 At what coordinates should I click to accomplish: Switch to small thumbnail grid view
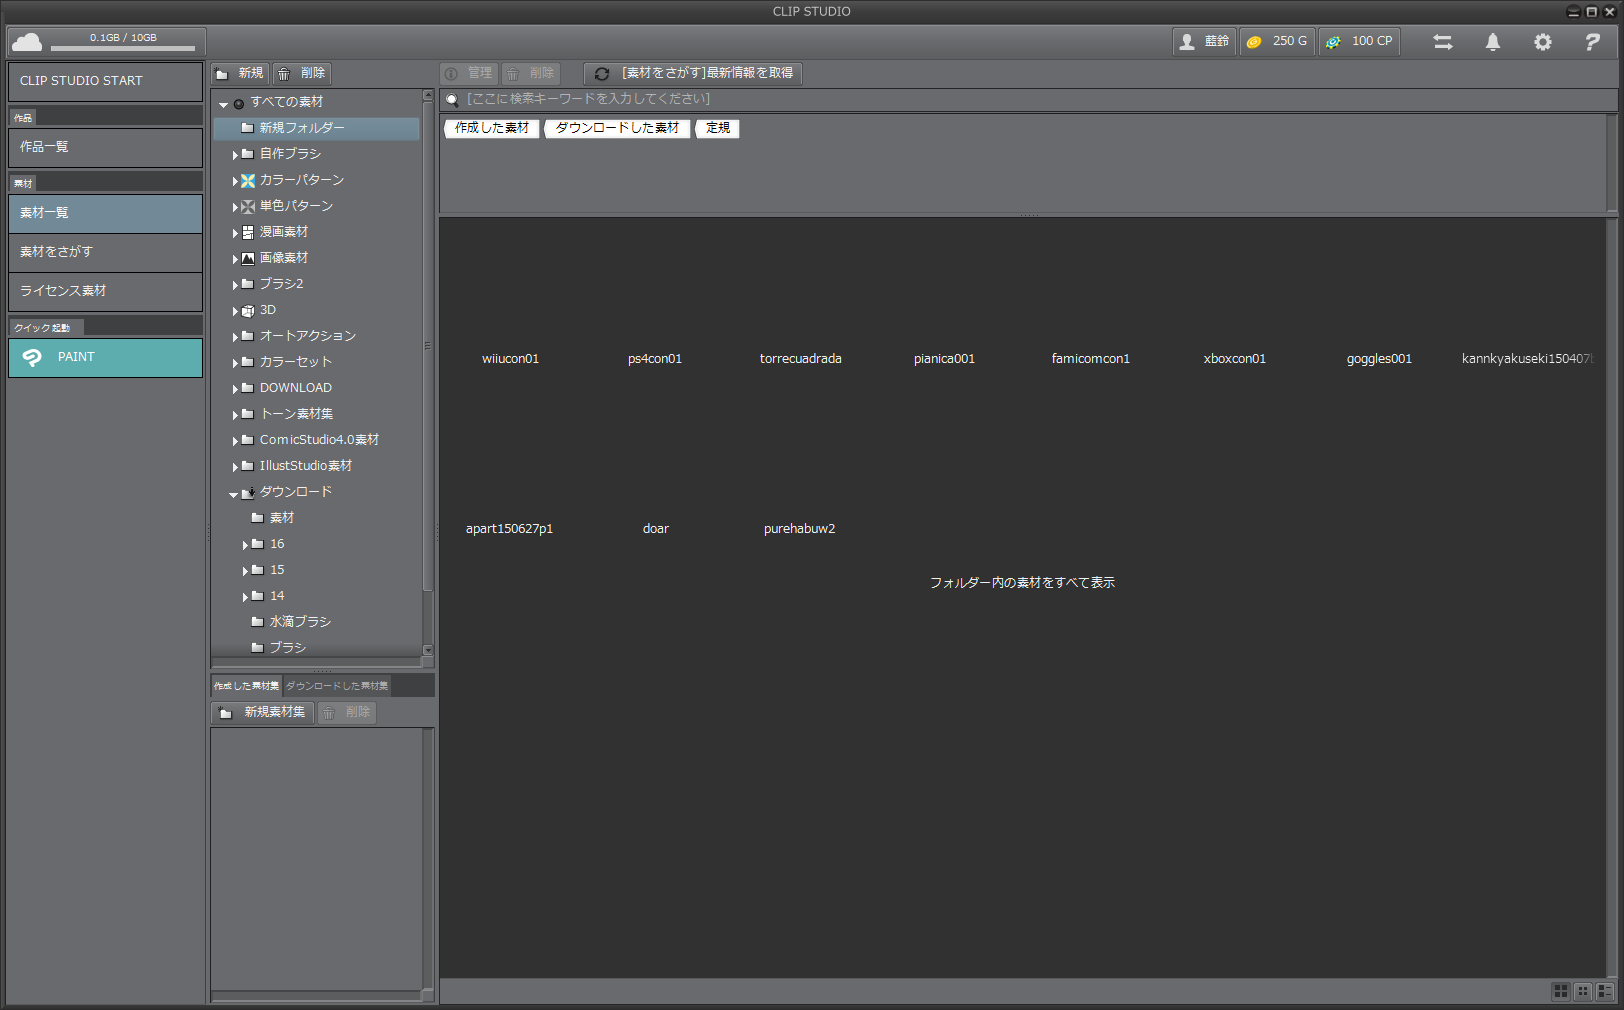(1582, 991)
